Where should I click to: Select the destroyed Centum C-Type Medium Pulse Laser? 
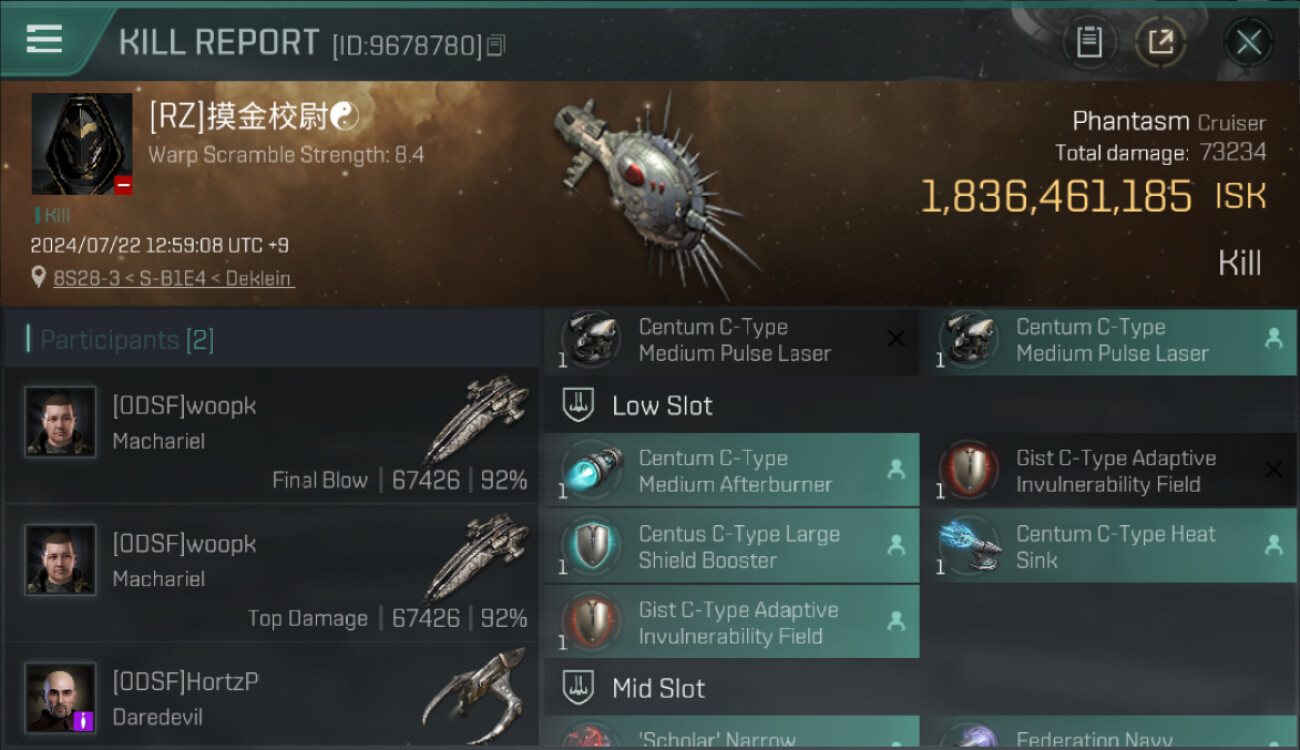click(731, 340)
